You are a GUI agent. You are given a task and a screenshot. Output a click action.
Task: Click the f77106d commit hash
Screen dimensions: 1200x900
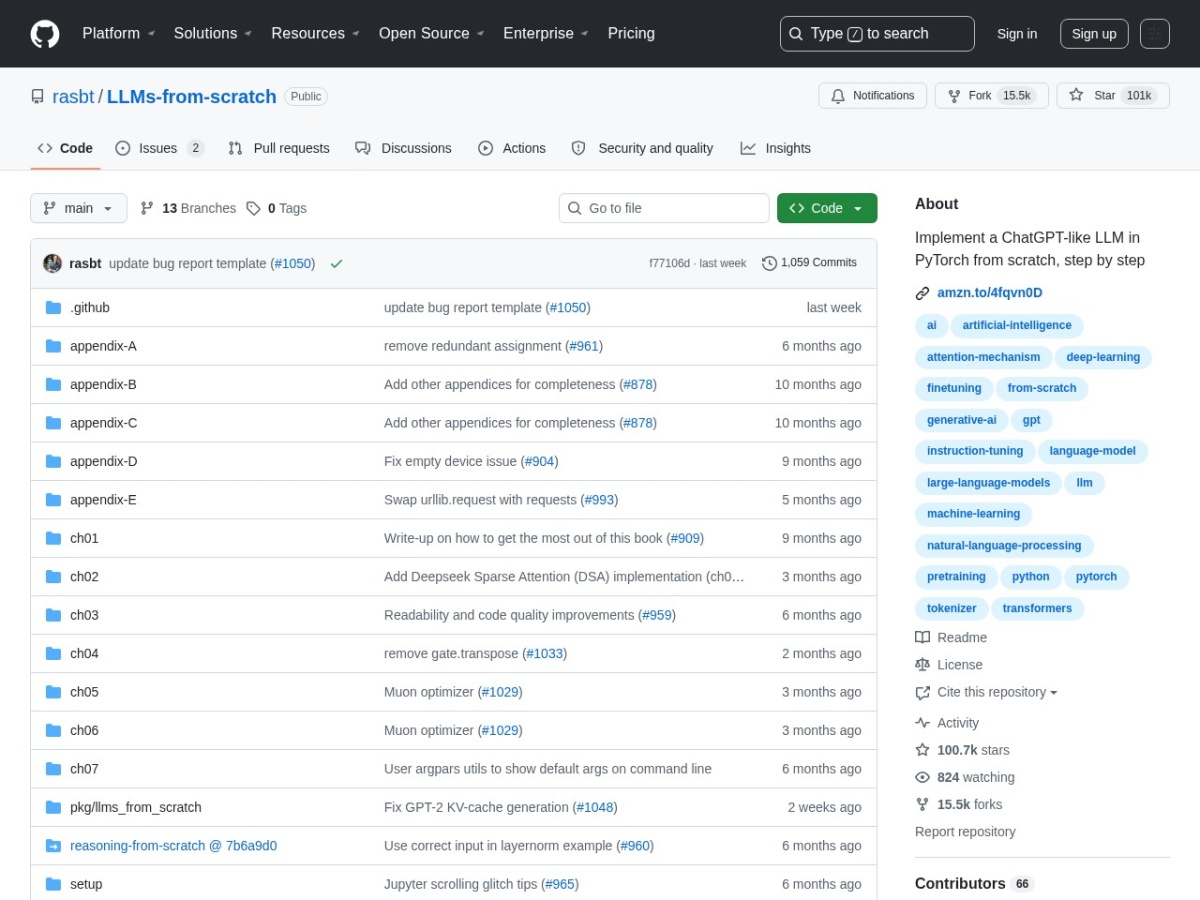point(669,263)
